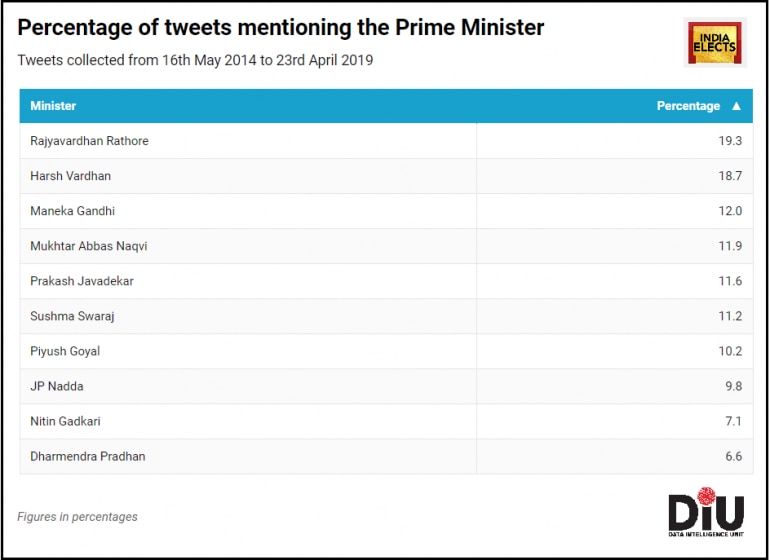
Task: Select the Harsh Vardhan row
Action: tap(70, 176)
